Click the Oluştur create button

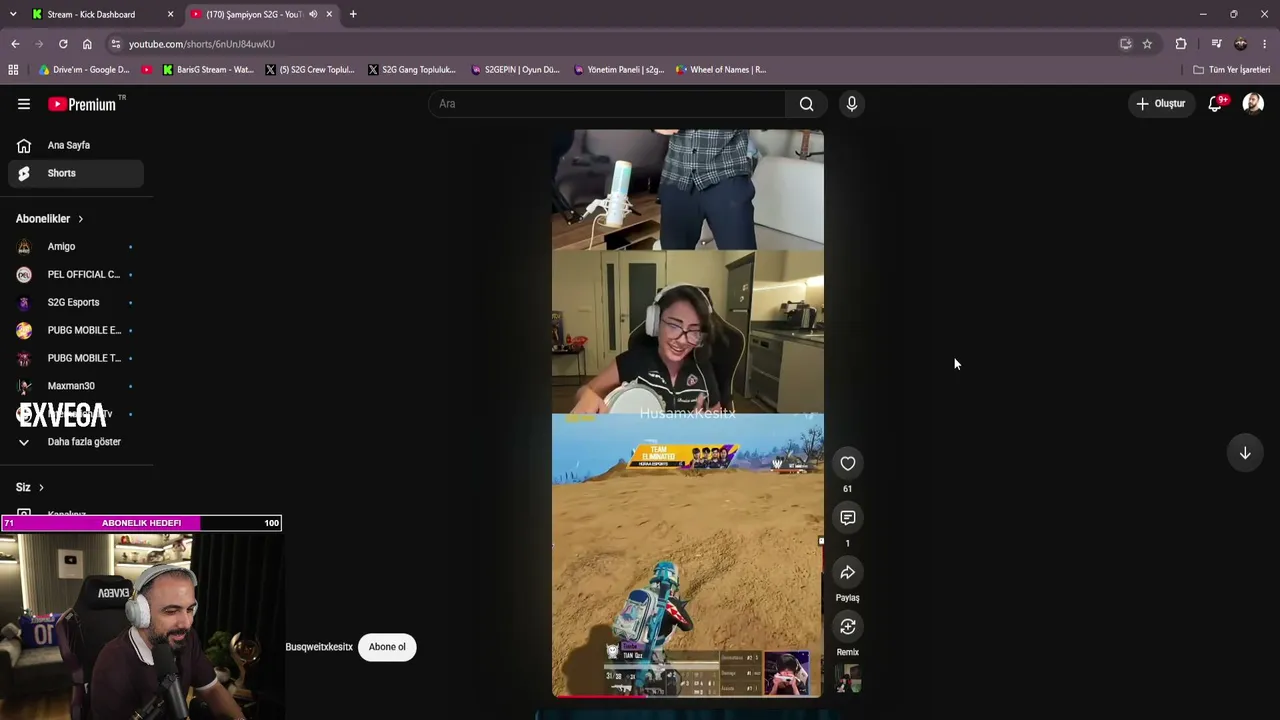pos(1161,104)
